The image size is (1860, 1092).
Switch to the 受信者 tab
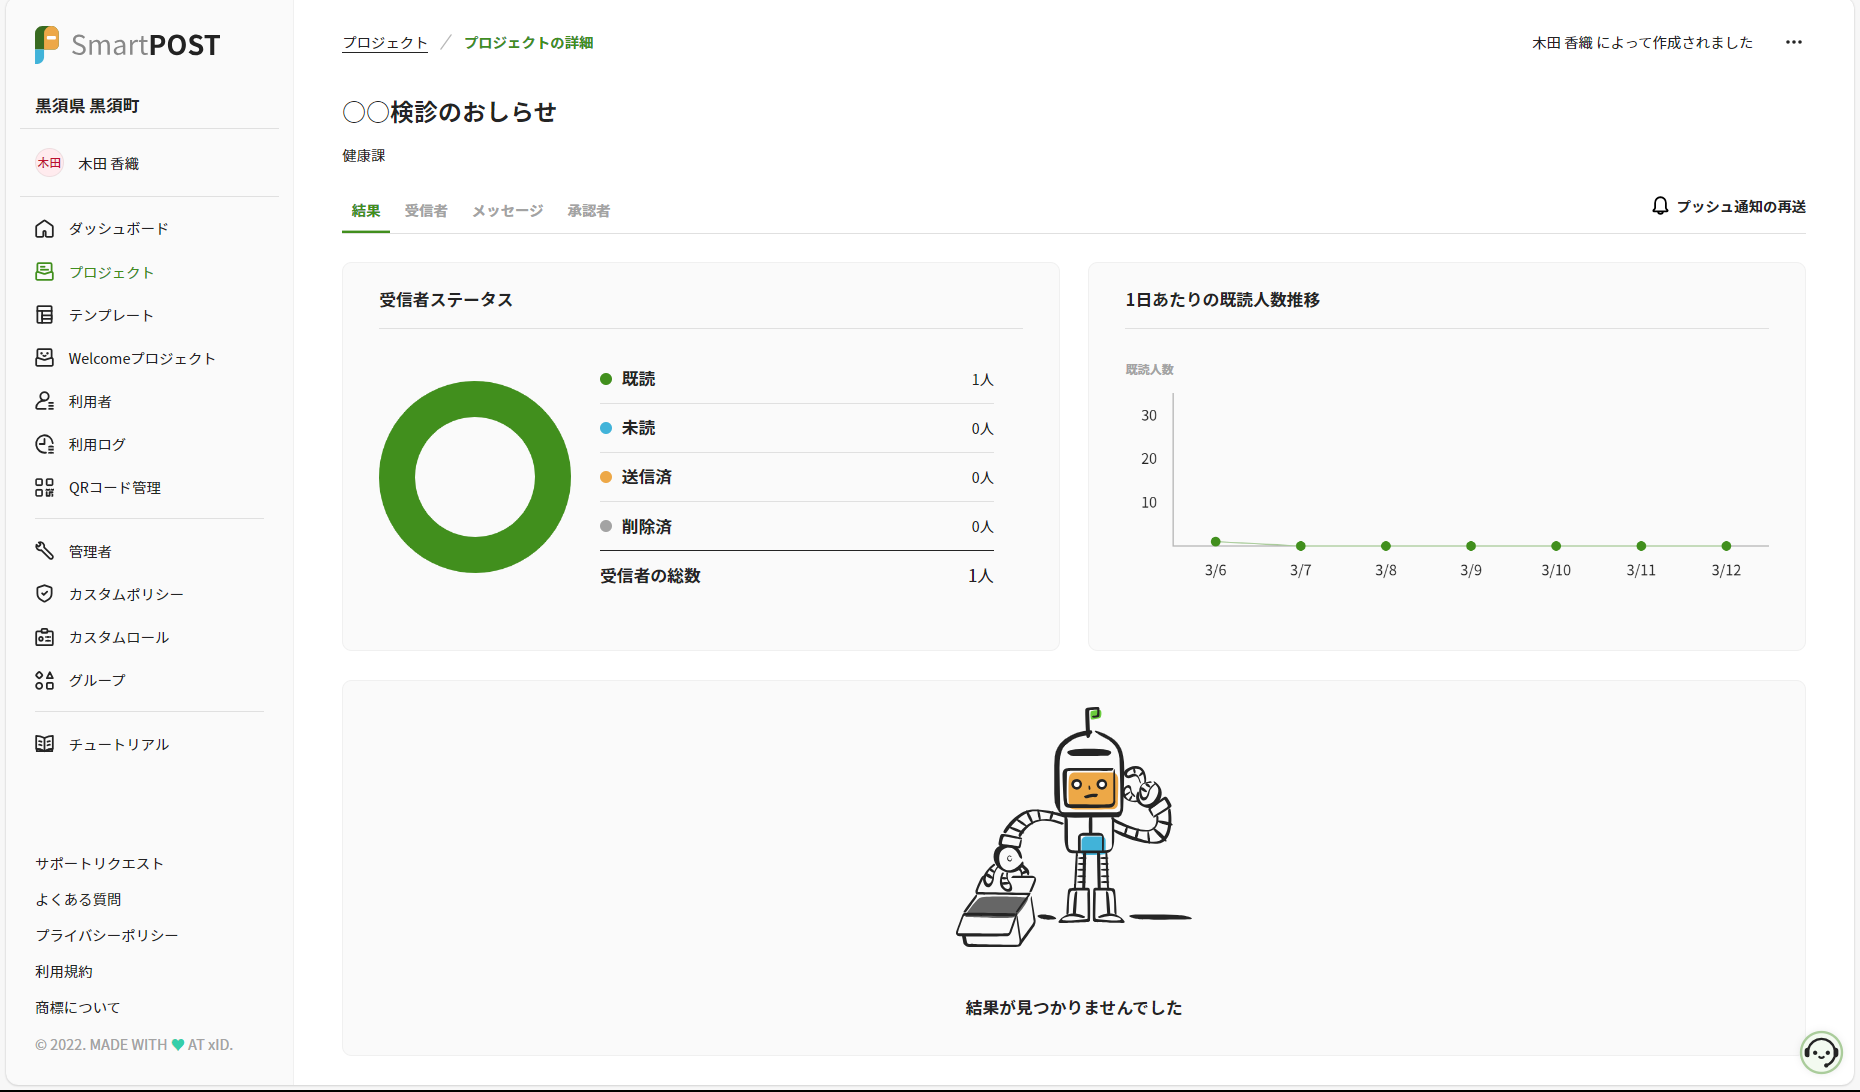[x=426, y=211]
